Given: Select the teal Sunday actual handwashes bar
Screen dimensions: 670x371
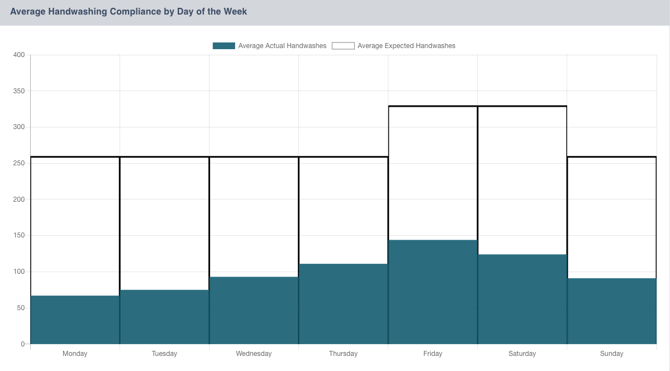Looking at the screenshot, I should click(x=612, y=311).
